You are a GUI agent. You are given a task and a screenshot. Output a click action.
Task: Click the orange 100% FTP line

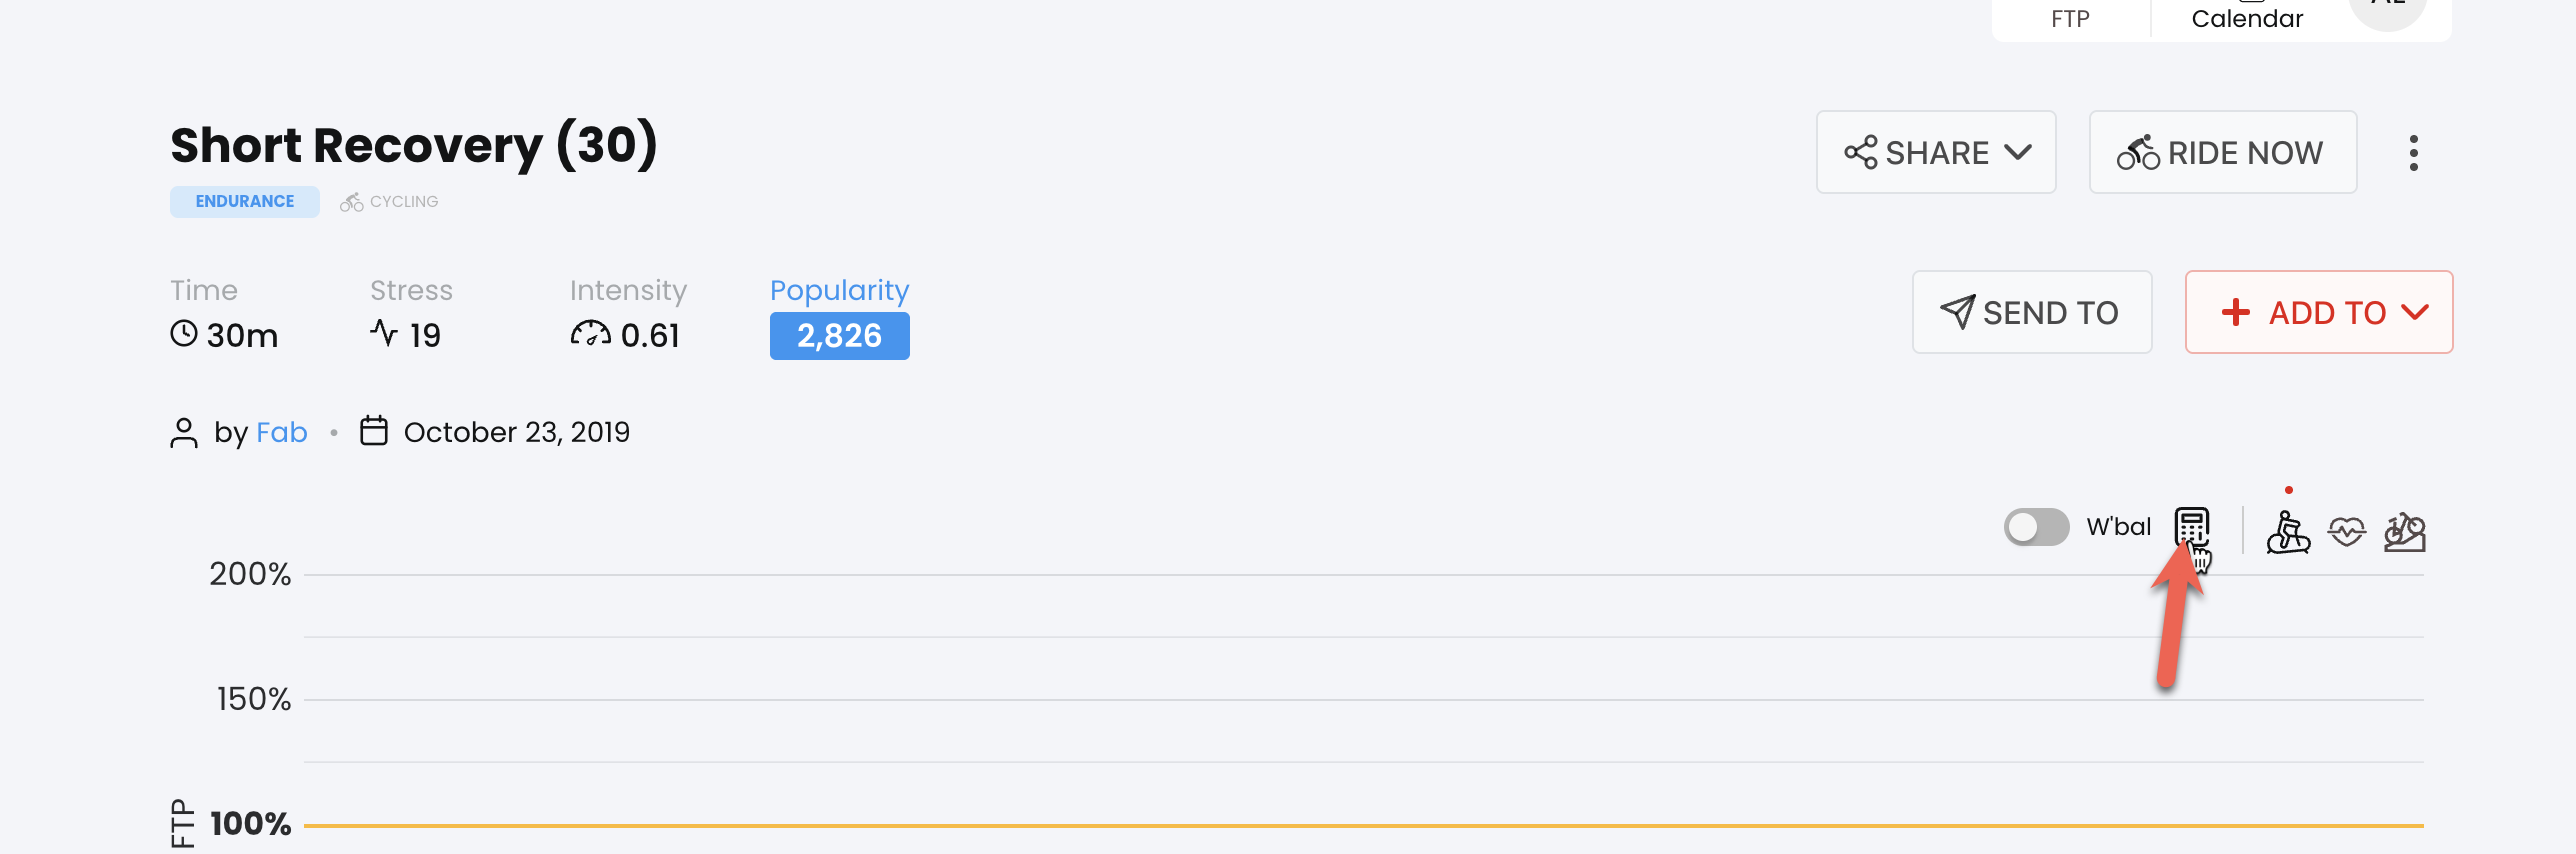pyautogui.click(x=1363, y=826)
